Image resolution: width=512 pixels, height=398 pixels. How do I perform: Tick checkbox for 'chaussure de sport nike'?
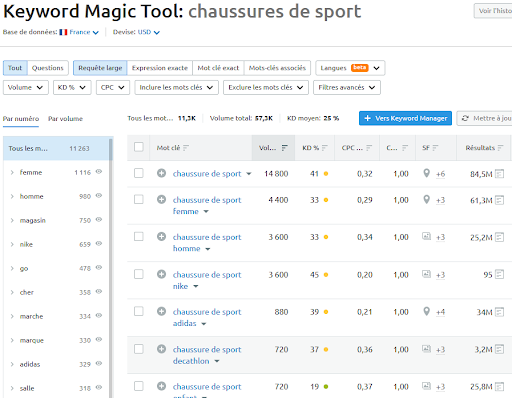click(139, 274)
